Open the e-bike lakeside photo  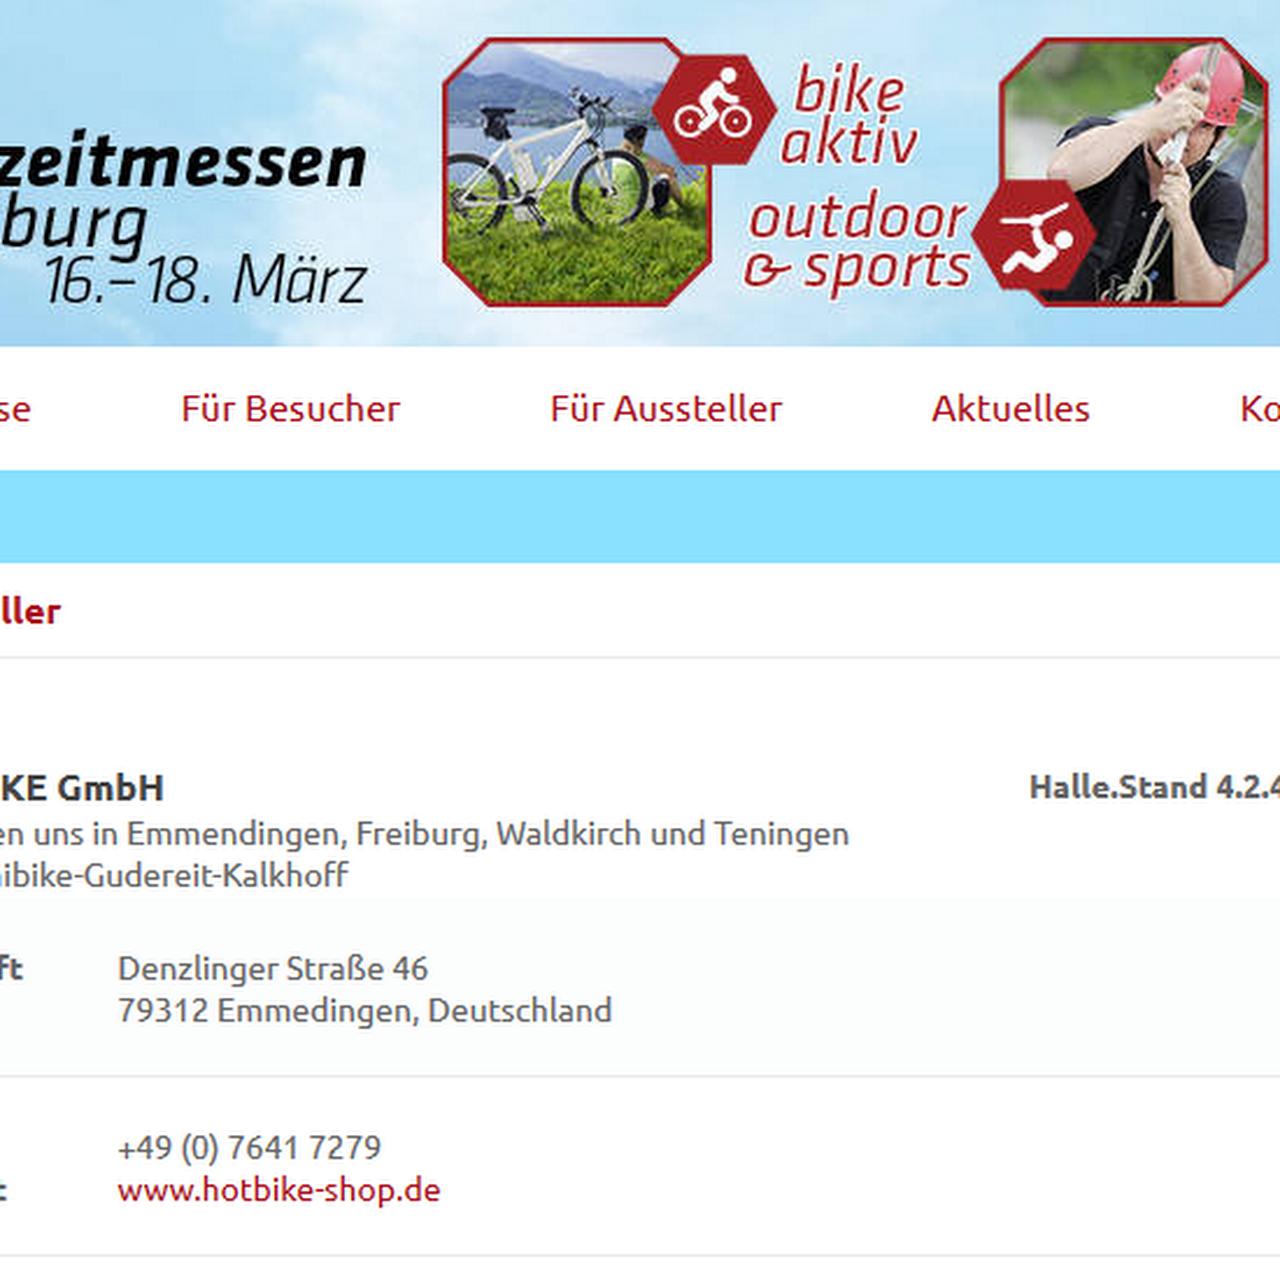(x=577, y=172)
